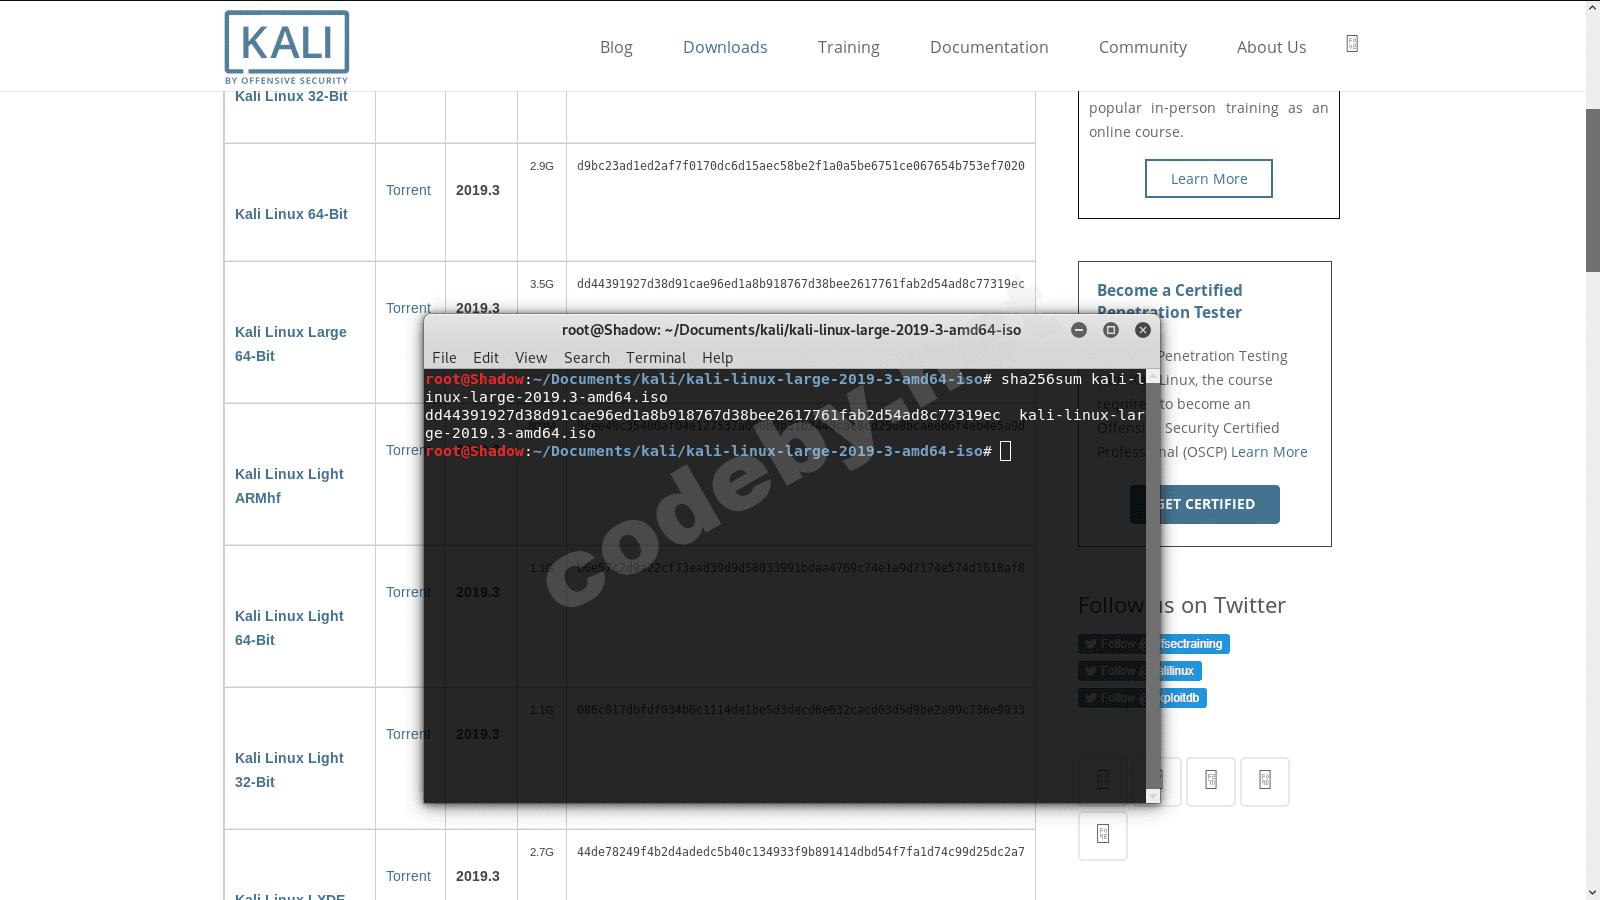Click the Twitter bird icon on @exploitdb button
This screenshot has height=900, width=1600.
tap(1090, 697)
